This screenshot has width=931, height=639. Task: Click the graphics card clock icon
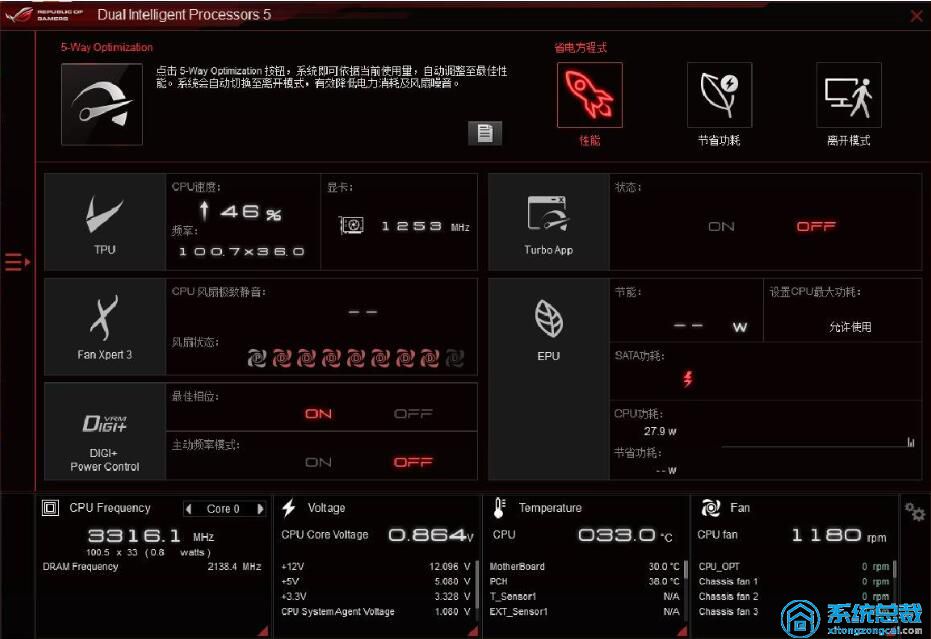[x=352, y=225]
